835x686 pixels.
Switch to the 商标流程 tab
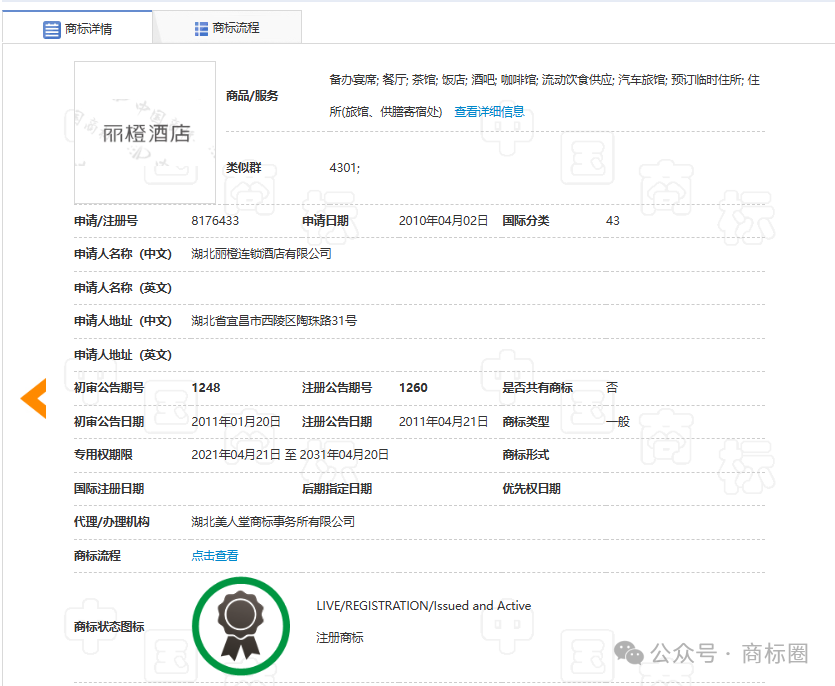[x=227, y=27]
